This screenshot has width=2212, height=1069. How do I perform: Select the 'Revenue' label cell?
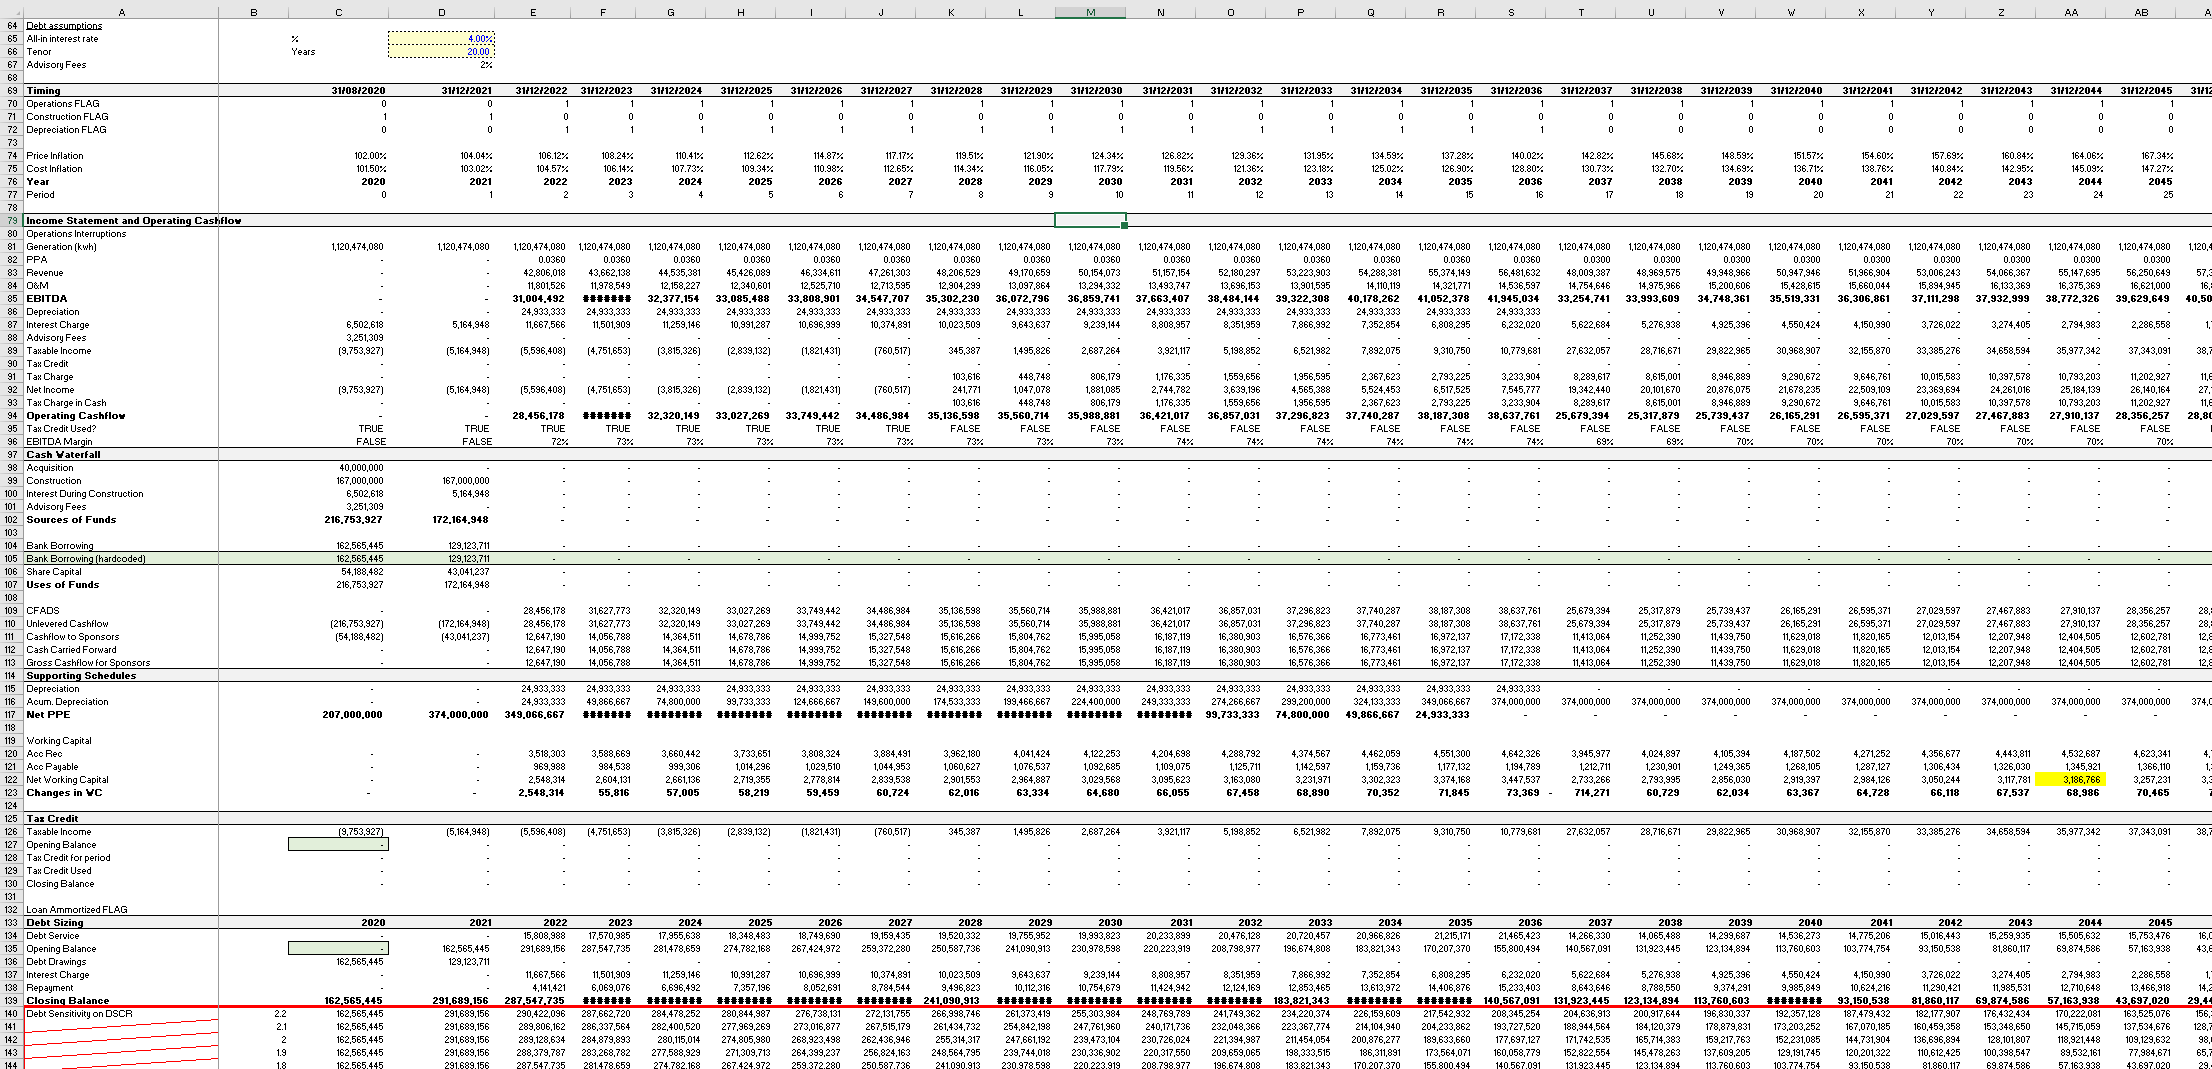click(x=44, y=272)
